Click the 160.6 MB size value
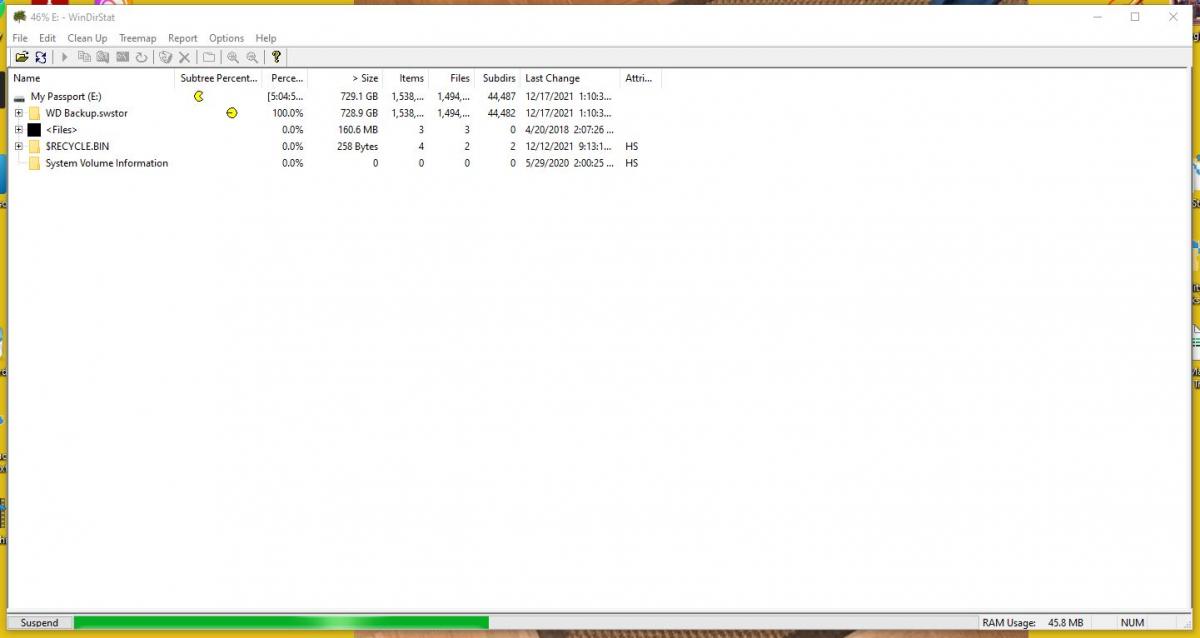 pyautogui.click(x=358, y=130)
